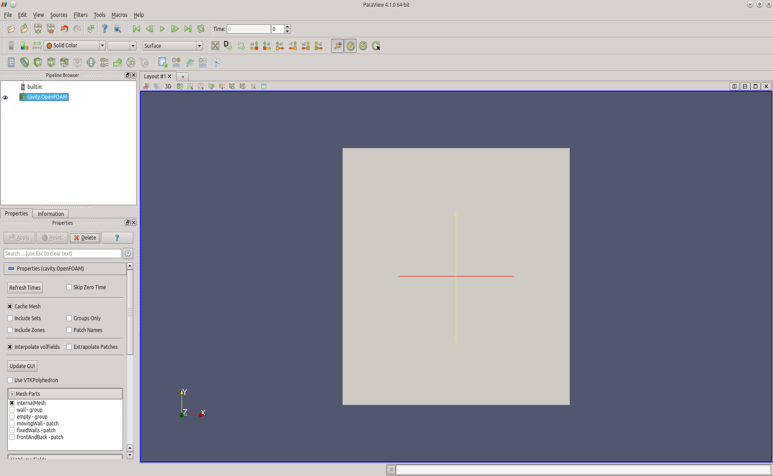Apply the Slice filter icon
Viewport: 773px width, 476px height.
point(51,62)
